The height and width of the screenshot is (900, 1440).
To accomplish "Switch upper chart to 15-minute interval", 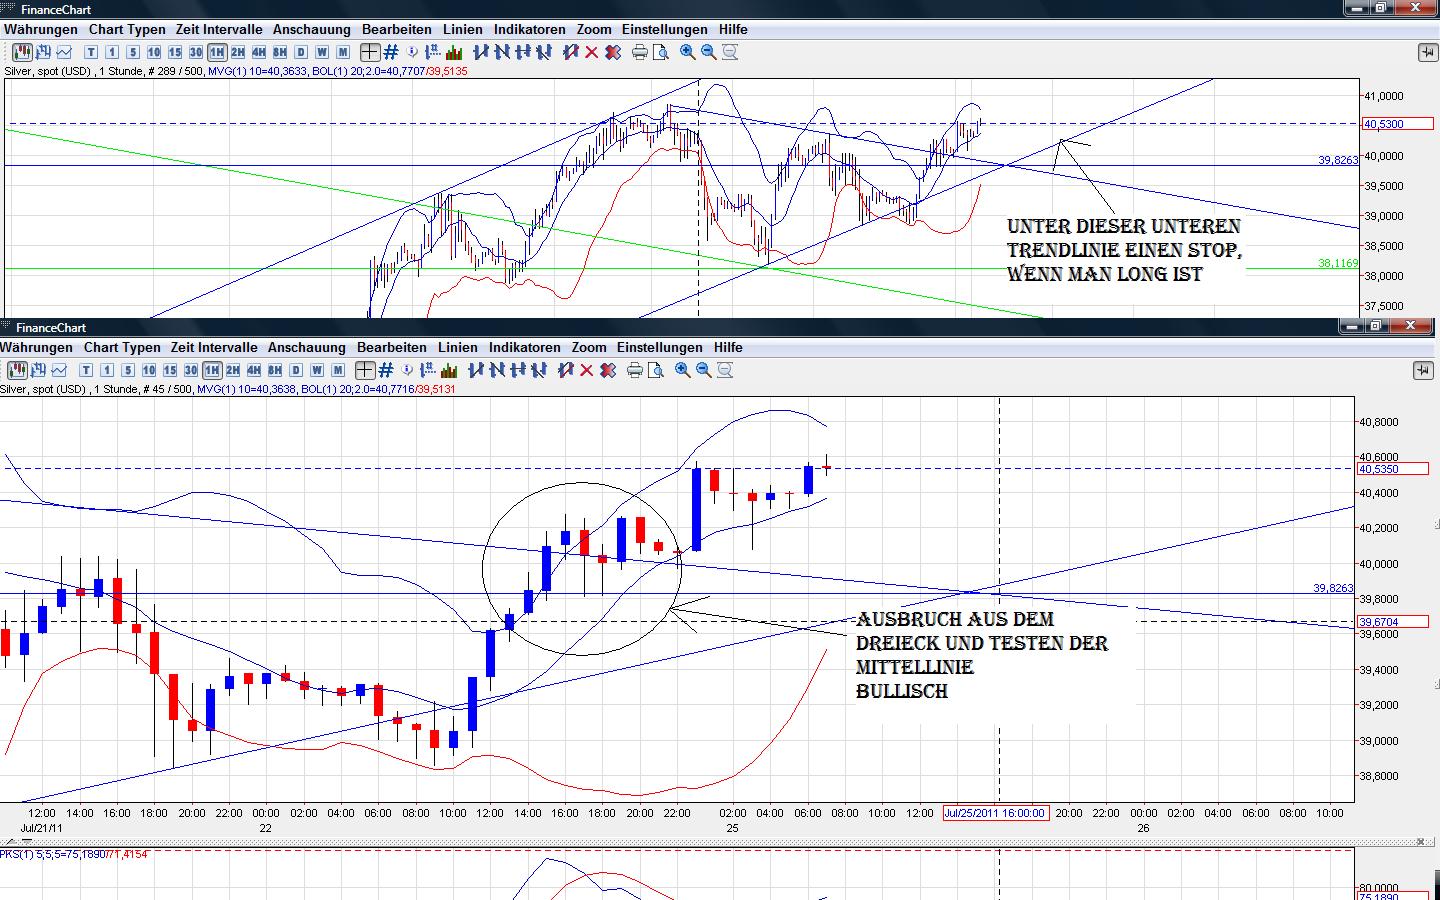I will click(175, 52).
